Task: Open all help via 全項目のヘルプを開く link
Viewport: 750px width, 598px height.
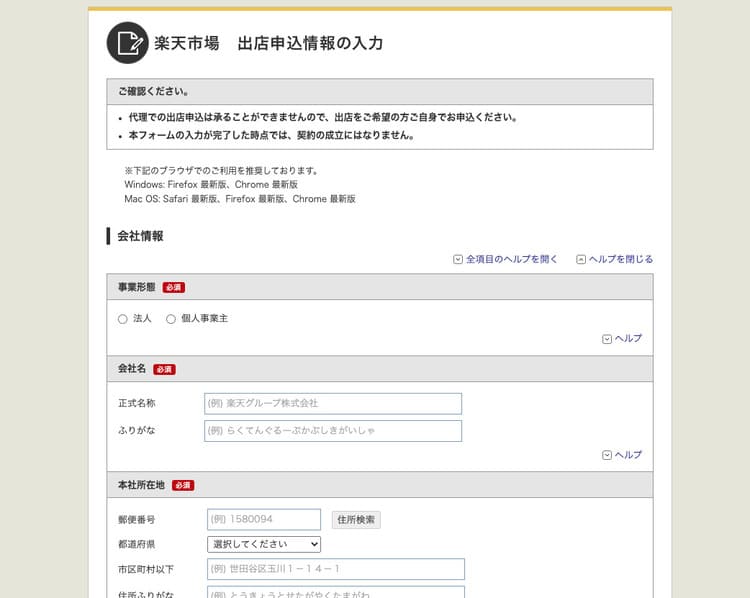Action: point(511,259)
